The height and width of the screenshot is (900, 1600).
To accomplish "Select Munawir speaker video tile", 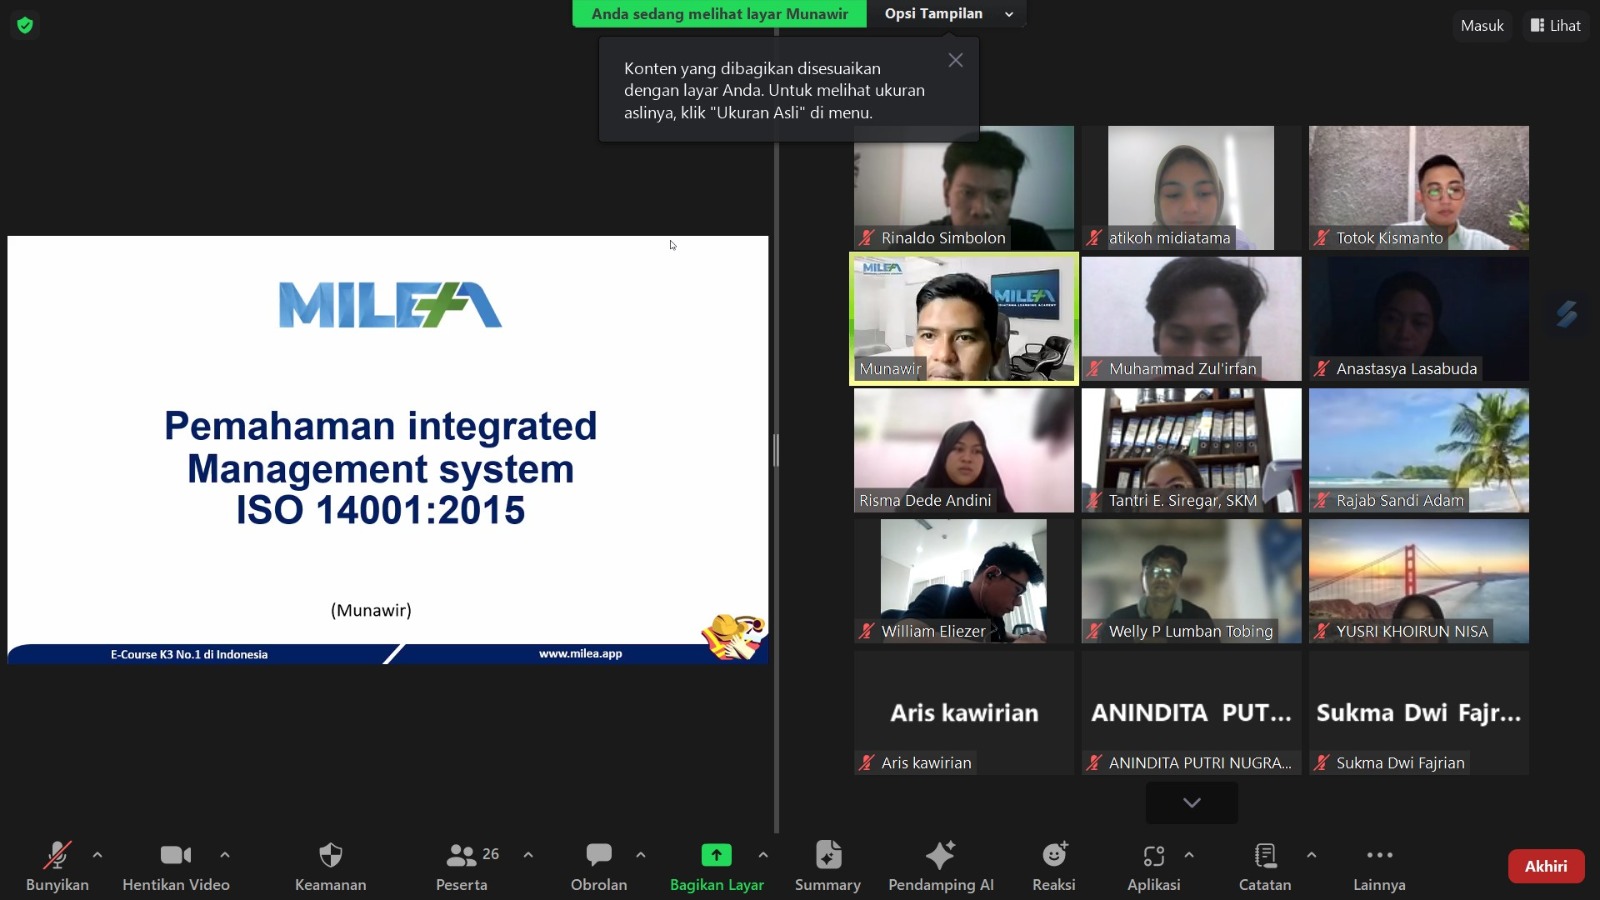I will 964,319.
